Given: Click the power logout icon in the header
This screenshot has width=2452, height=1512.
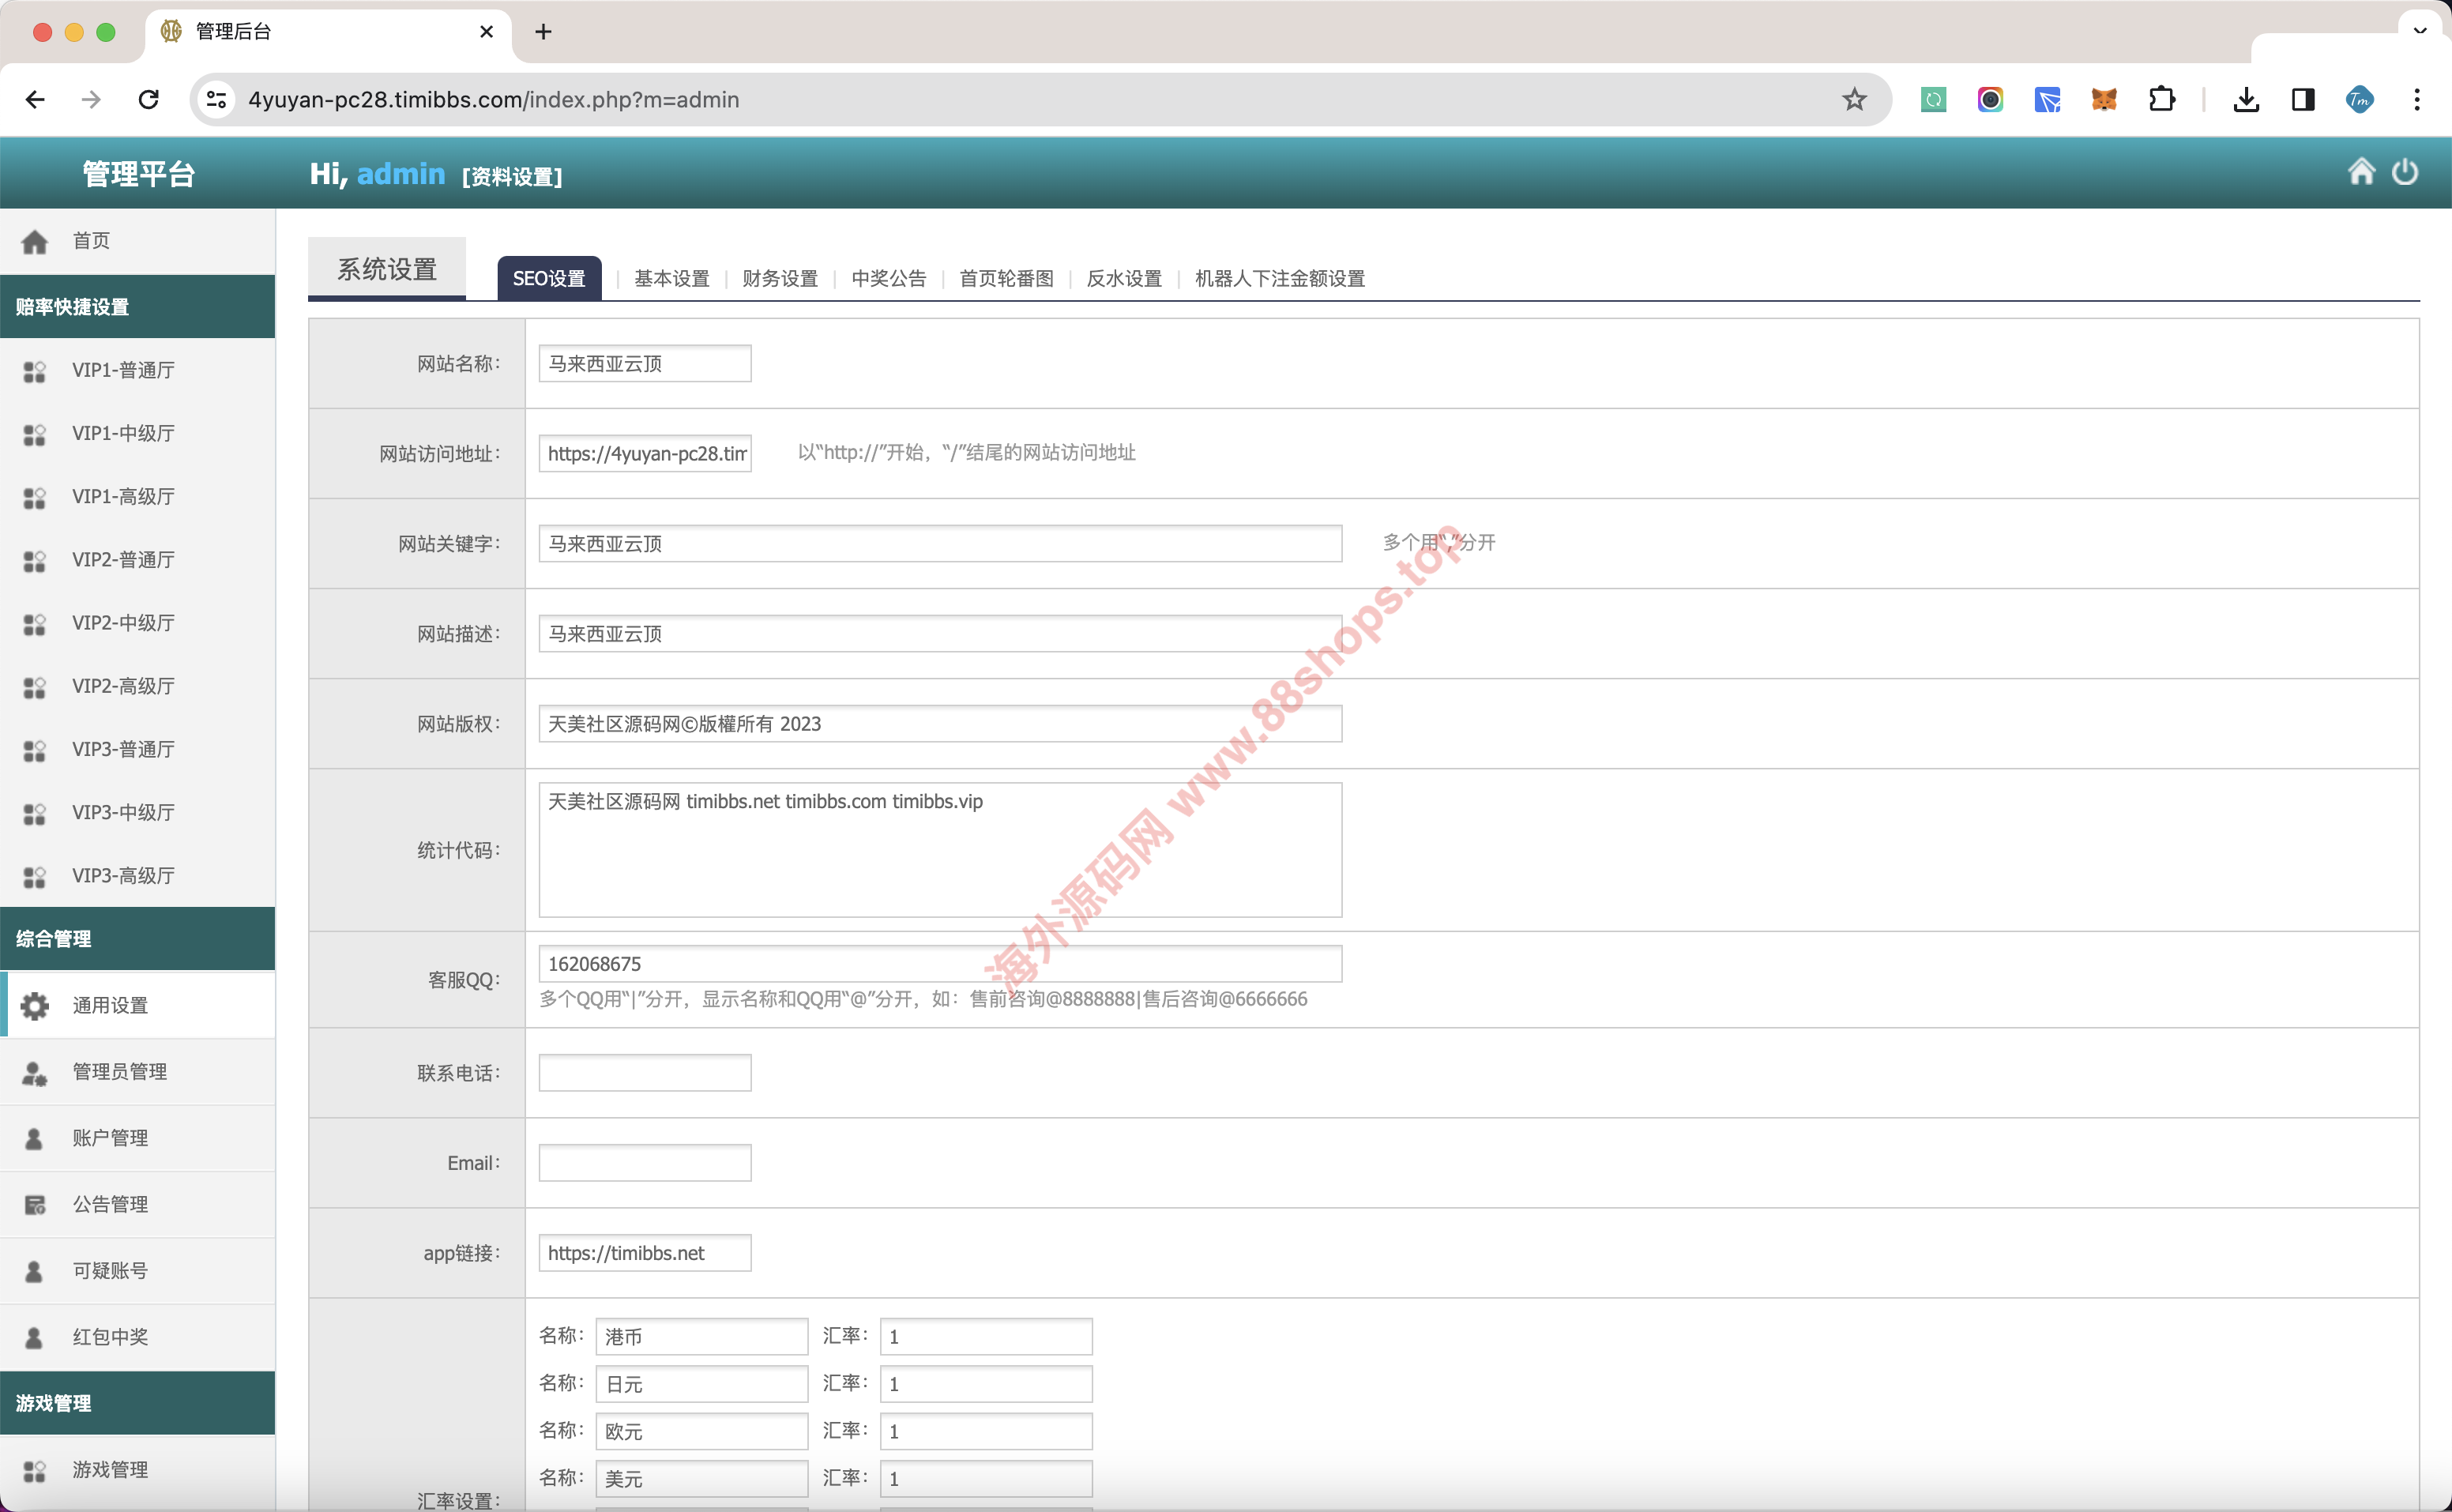Looking at the screenshot, I should point(2404,172).
